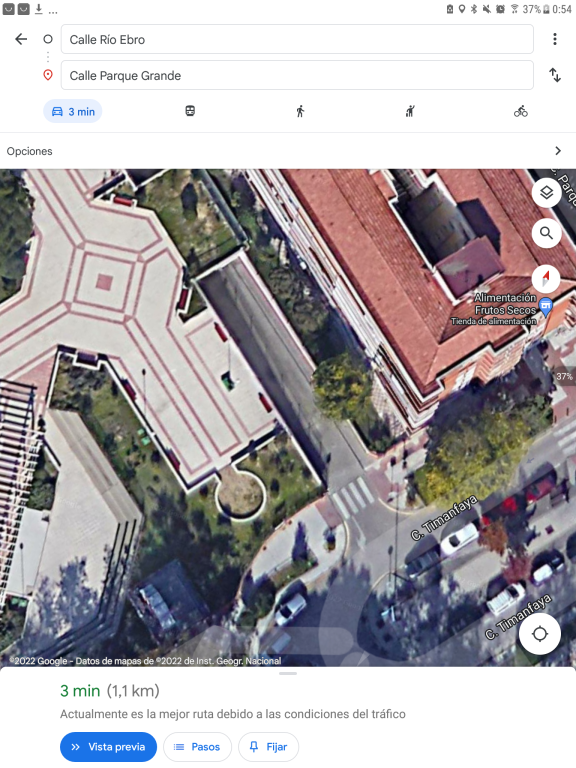Switch to walking mode

coord(300,111)
